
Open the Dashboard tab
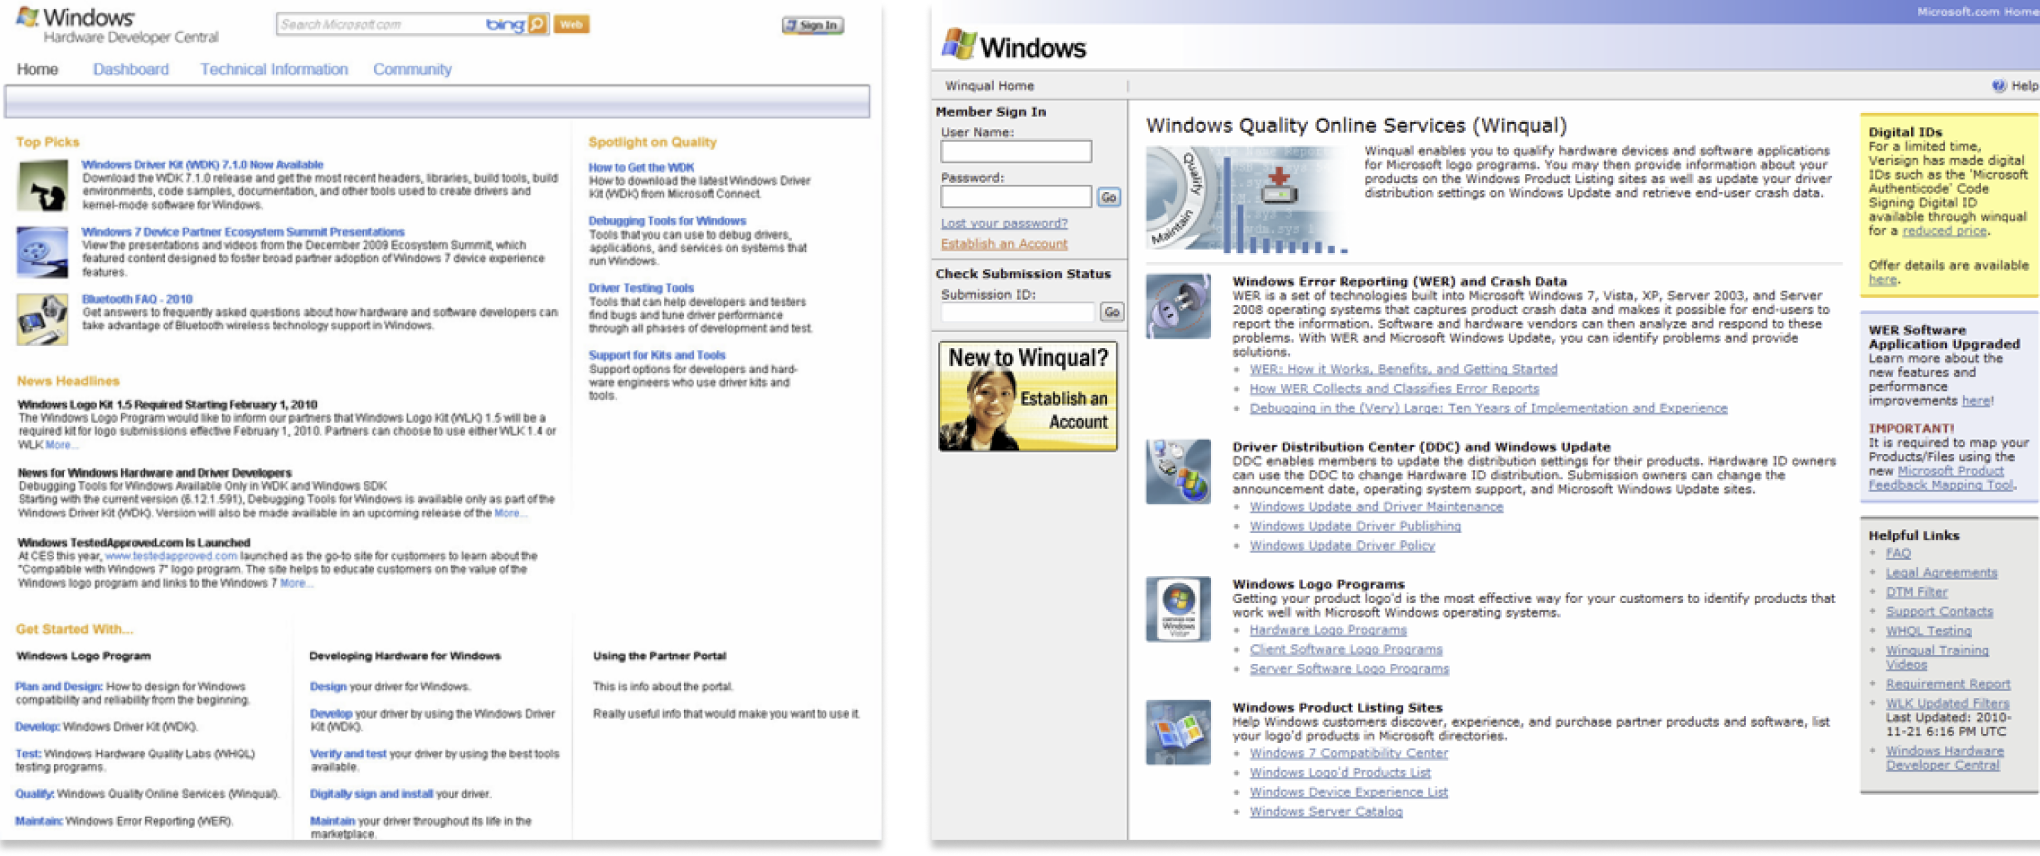point(131,69)
